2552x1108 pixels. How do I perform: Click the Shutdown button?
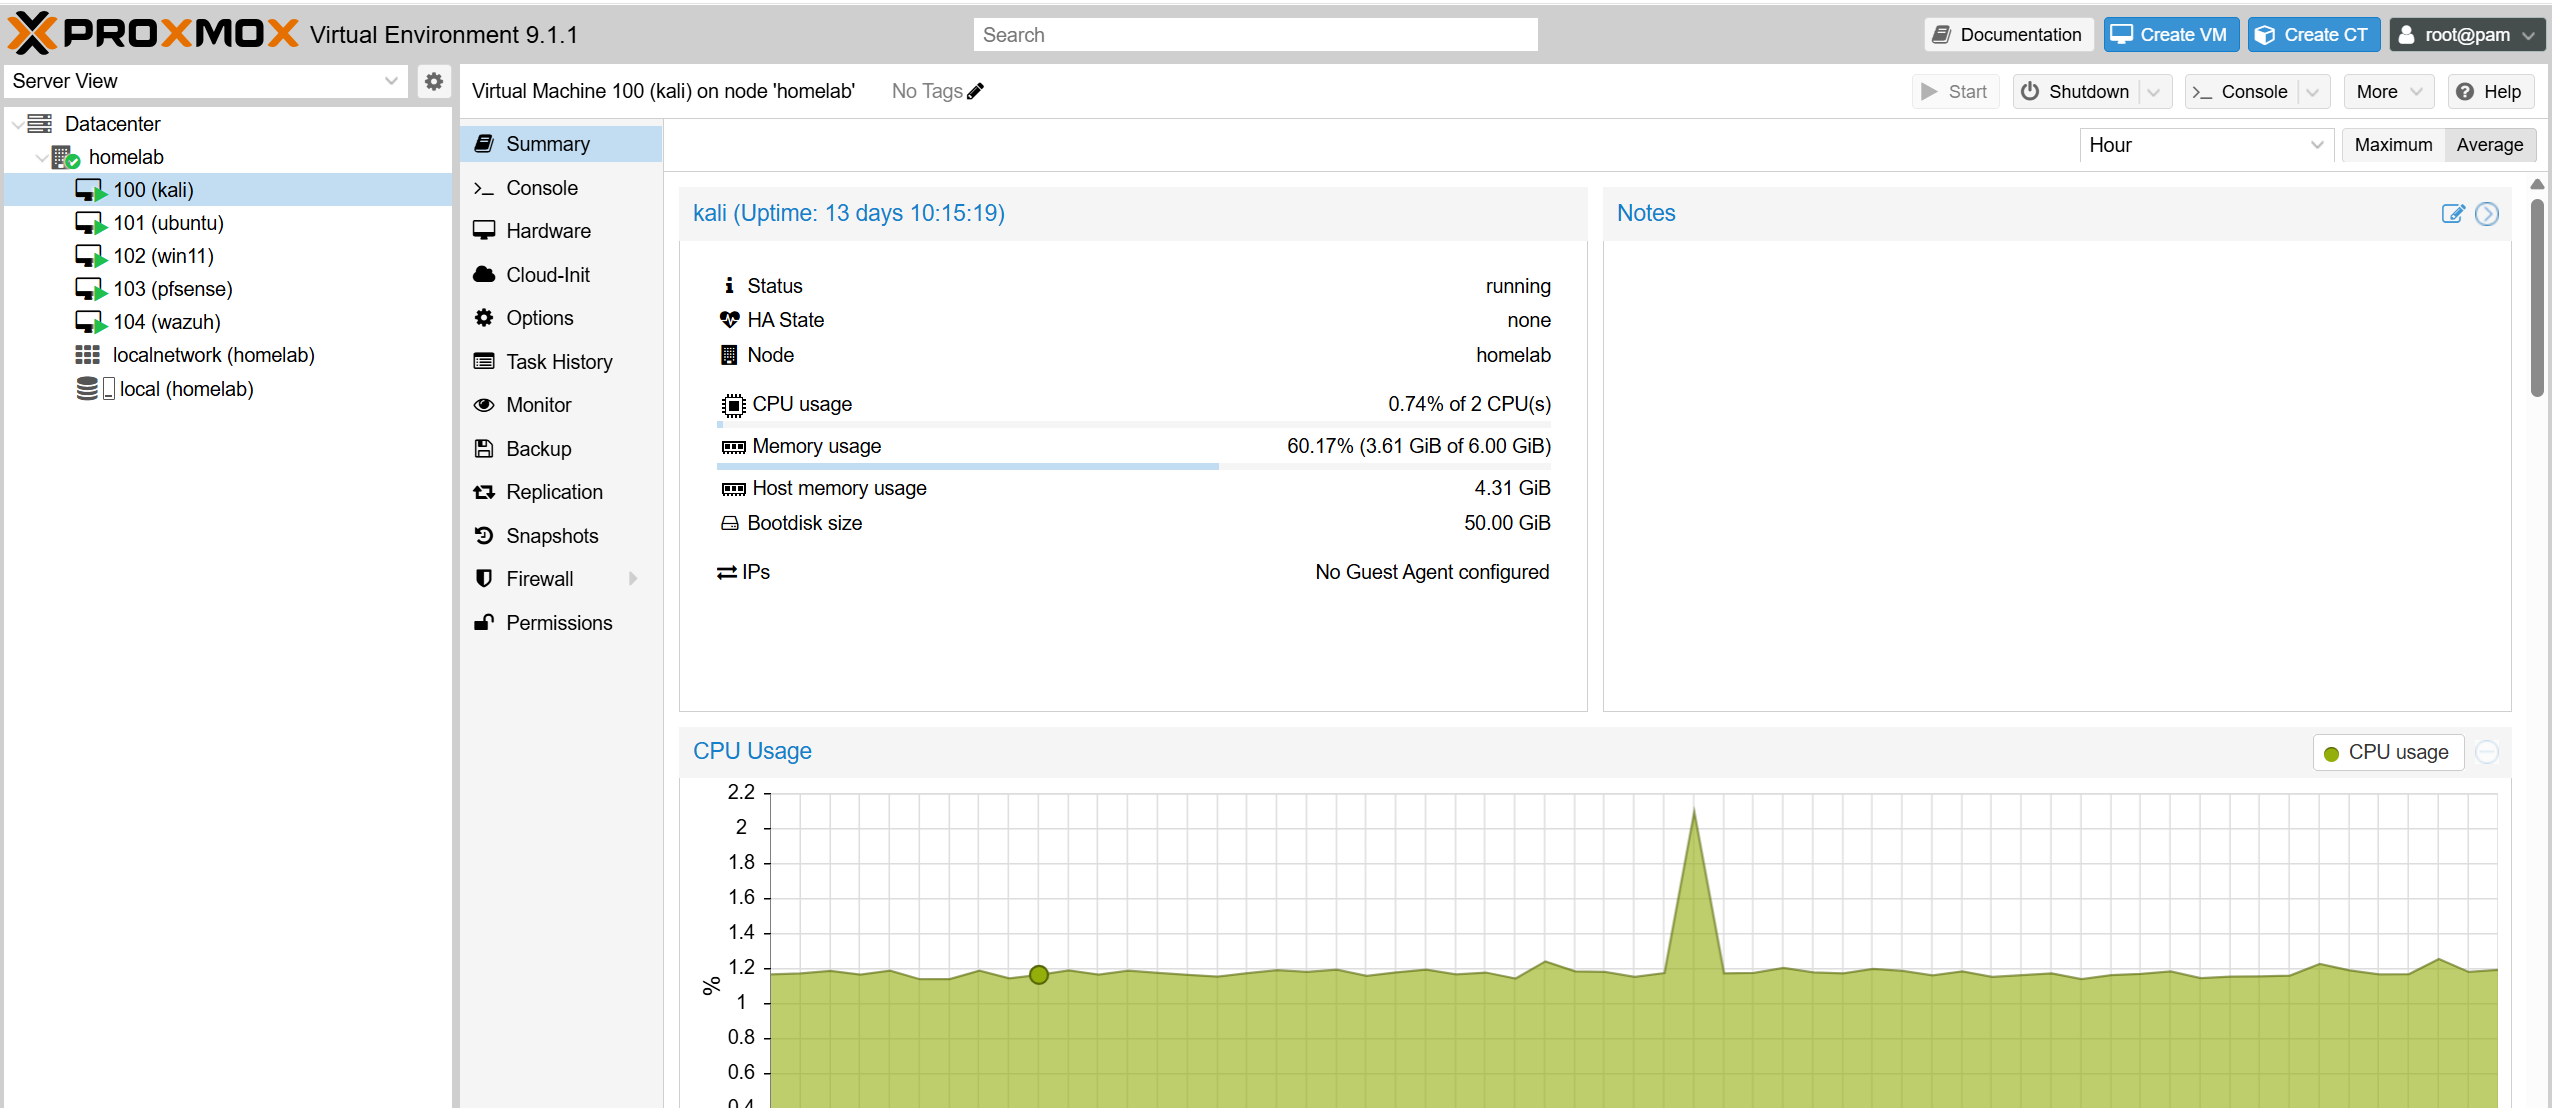[x=2076, y=92]
